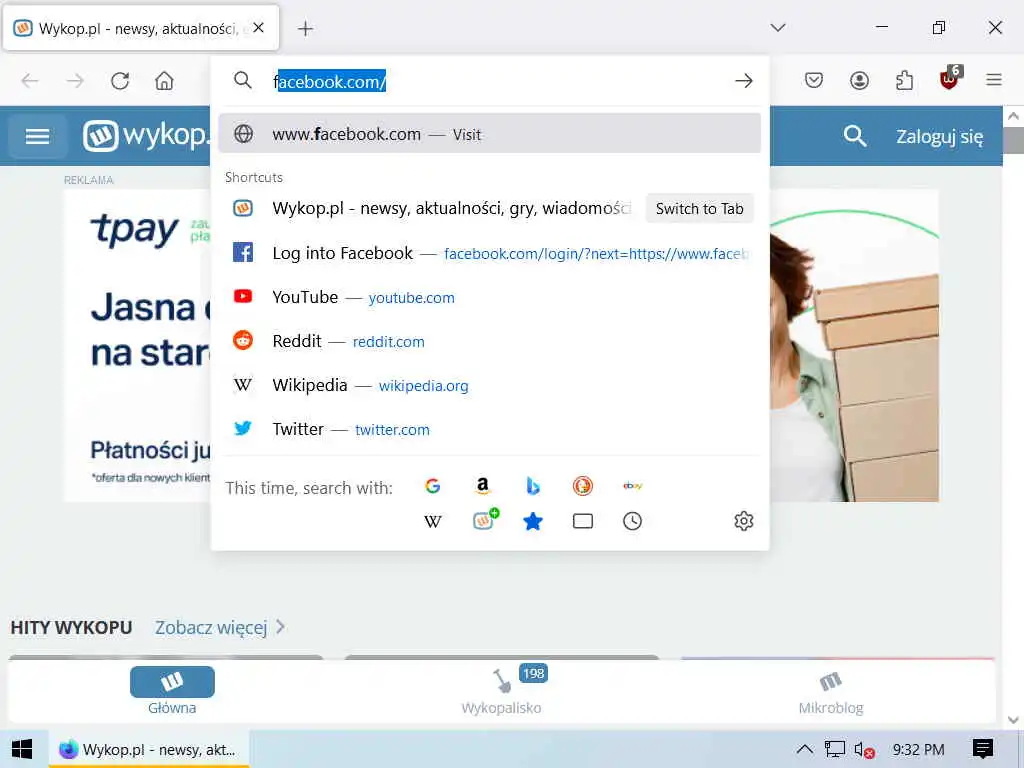Click the Wykop logo
The height and width of the screenshot is (768, 1024).
146,136
